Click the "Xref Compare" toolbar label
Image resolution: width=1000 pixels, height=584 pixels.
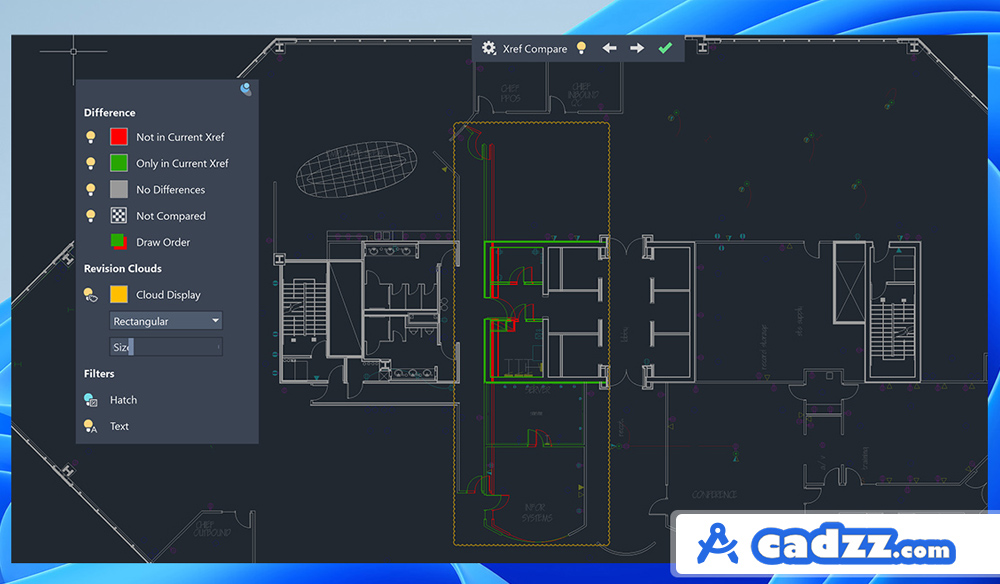coord(534,49)
